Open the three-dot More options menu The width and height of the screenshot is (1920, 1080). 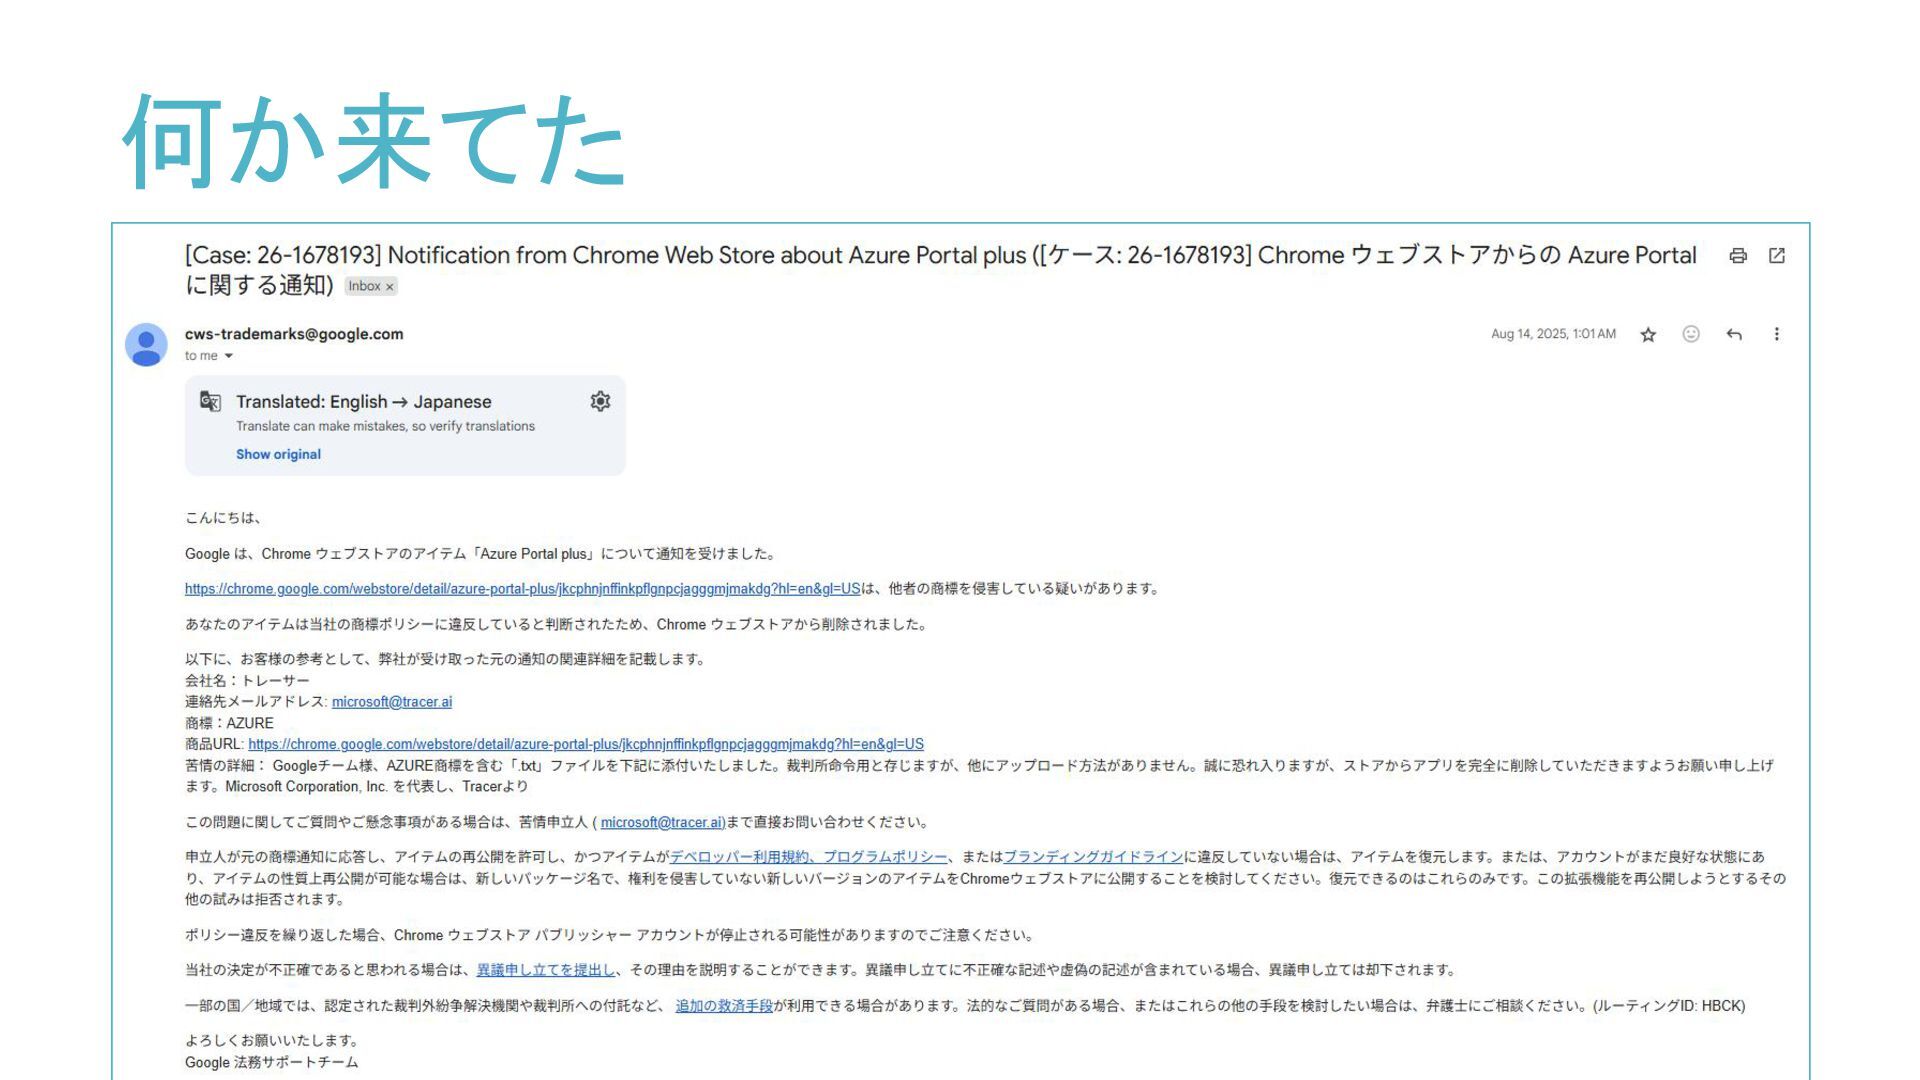[x=1776, y=334]
